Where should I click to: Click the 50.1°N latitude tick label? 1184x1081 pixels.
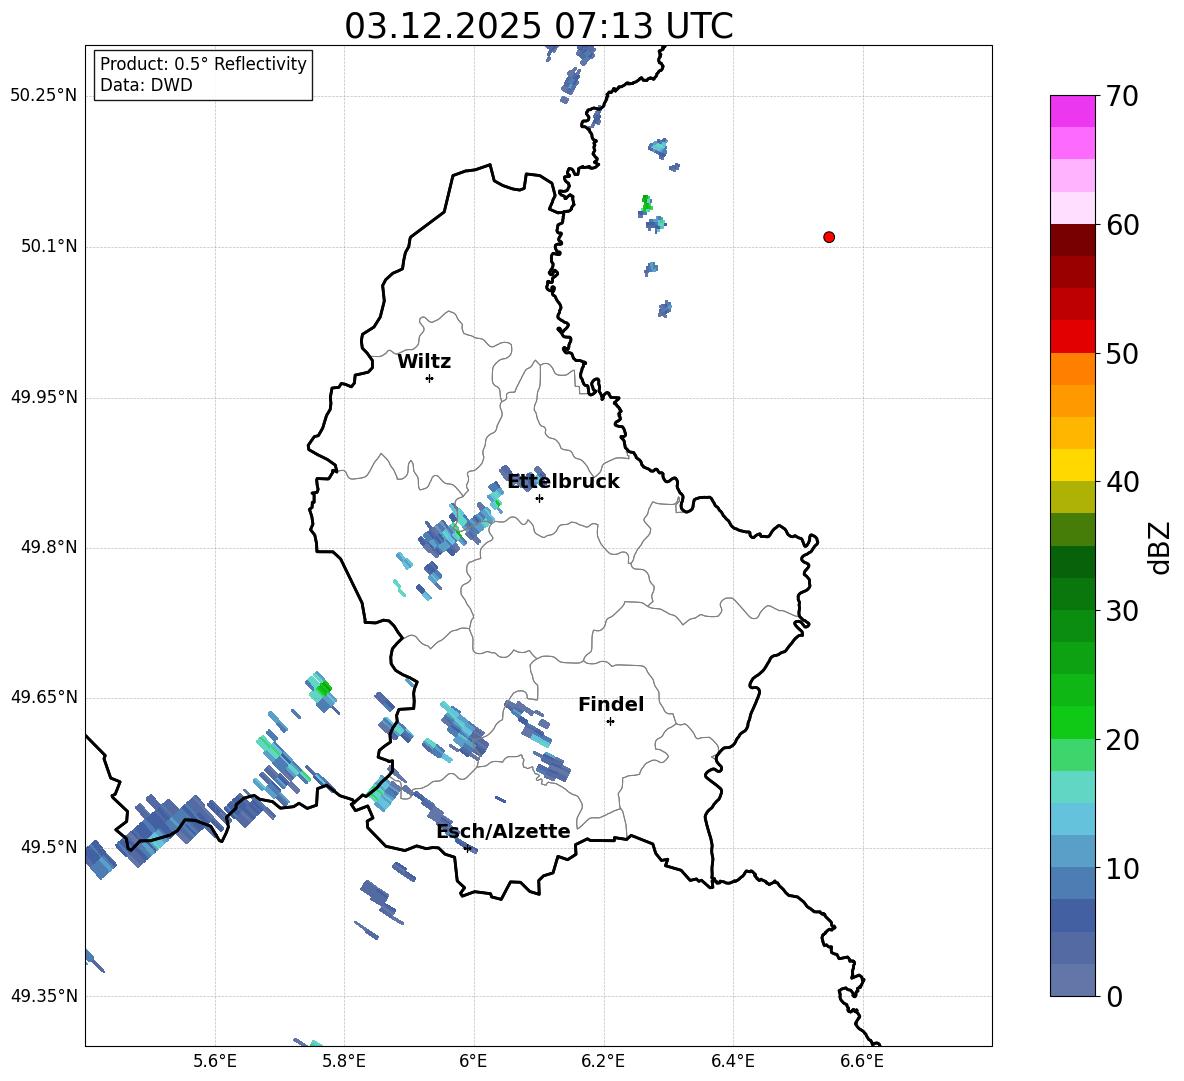coord(49,246)
